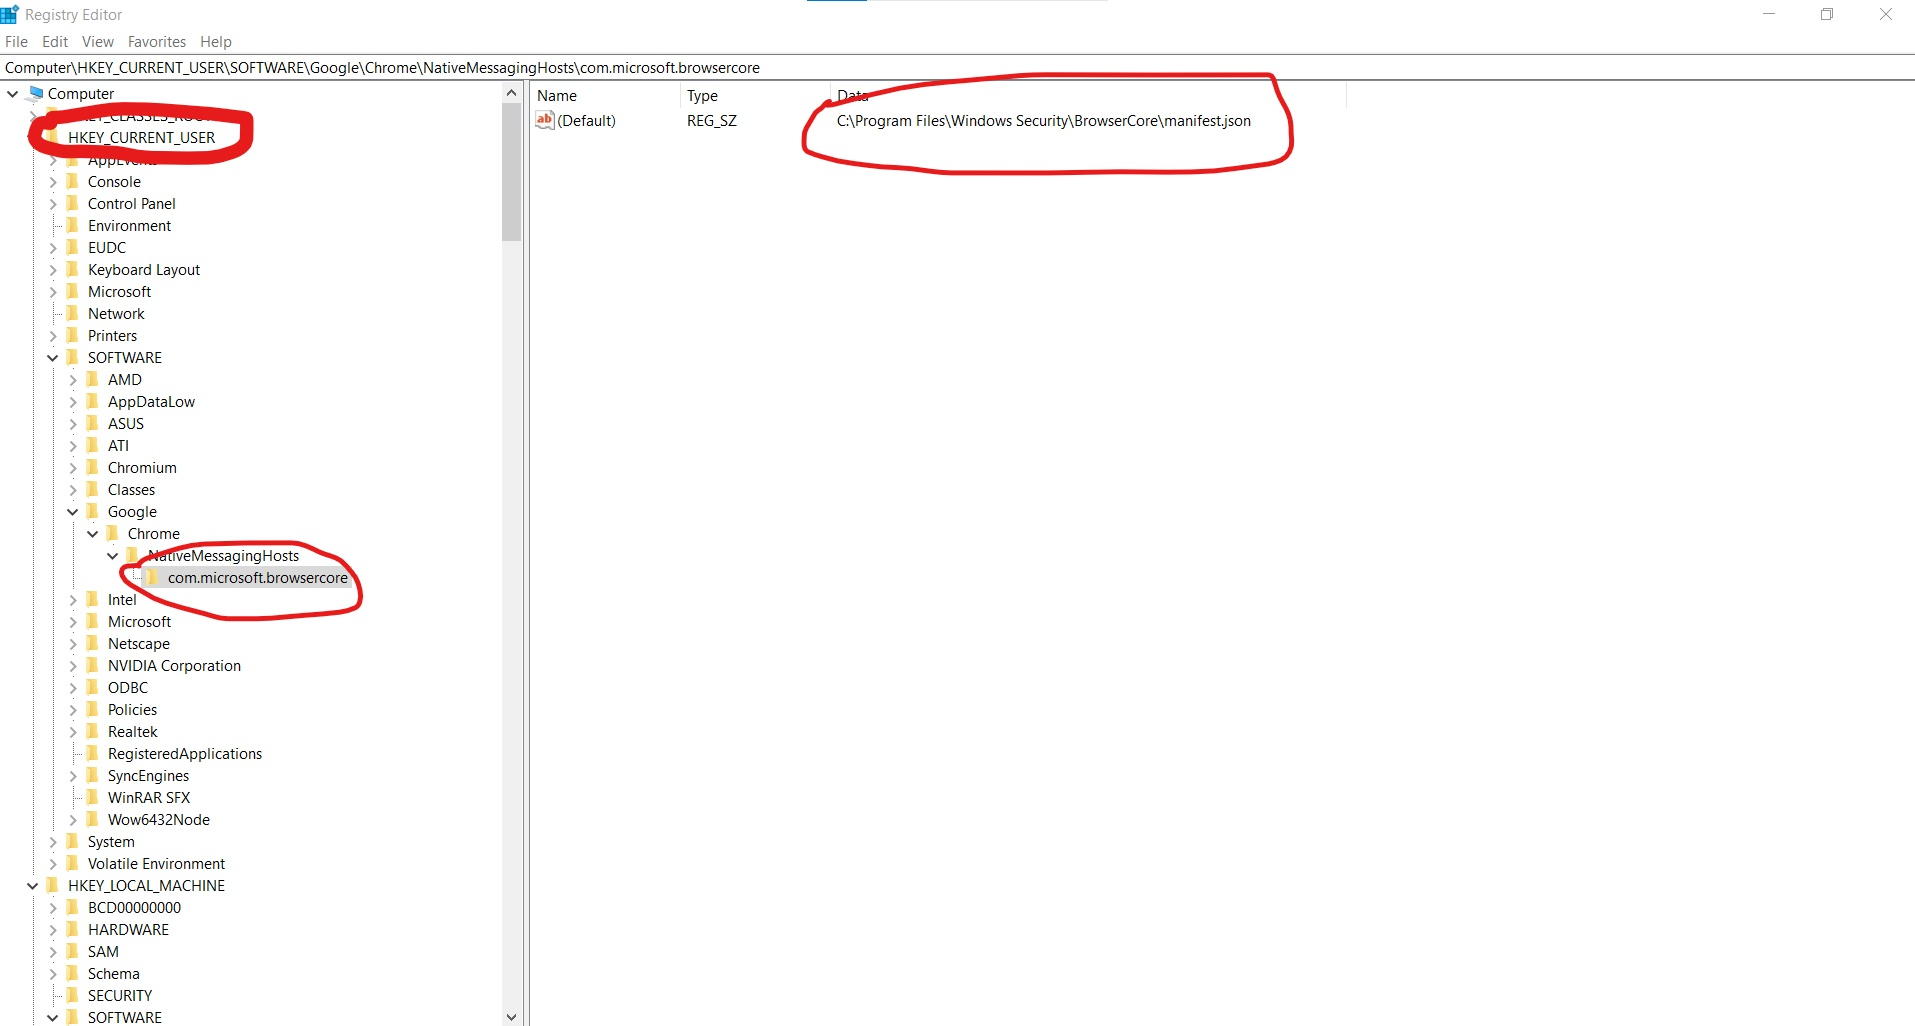Image resolution: width=1915 pixels, height=1026 pixels.
Task: Click the manifest.json data value
Action: (x=1044, y=121)
